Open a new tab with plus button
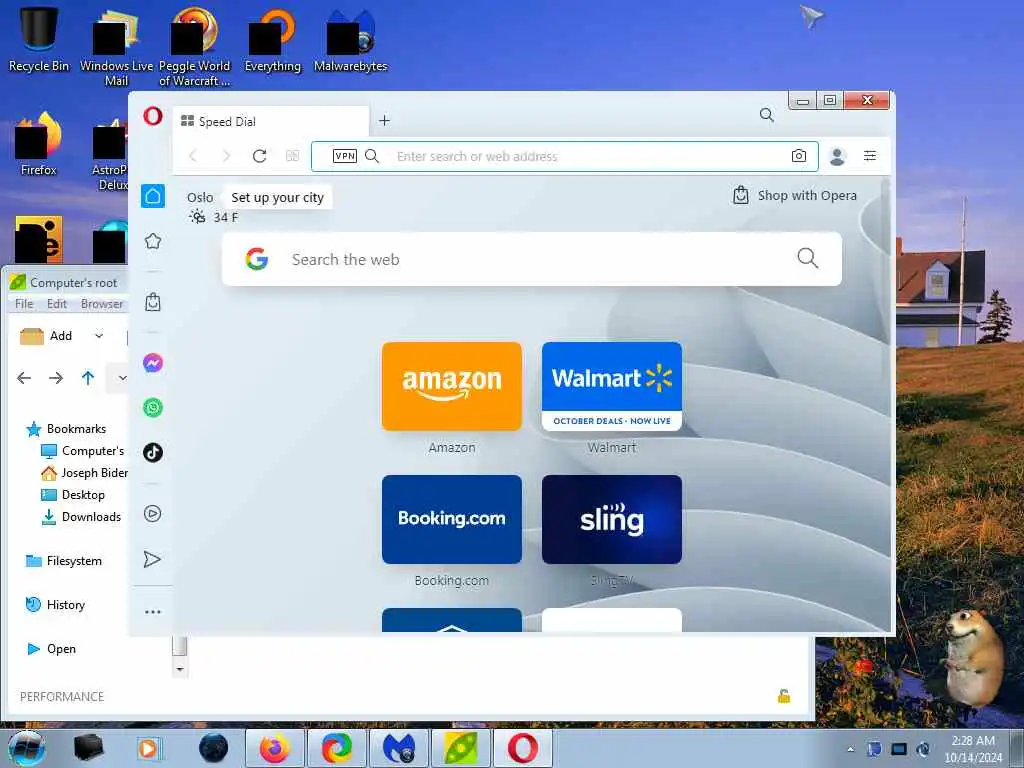Image resolution: width=1024 pixels, height=768 pixels. point(385,121)
